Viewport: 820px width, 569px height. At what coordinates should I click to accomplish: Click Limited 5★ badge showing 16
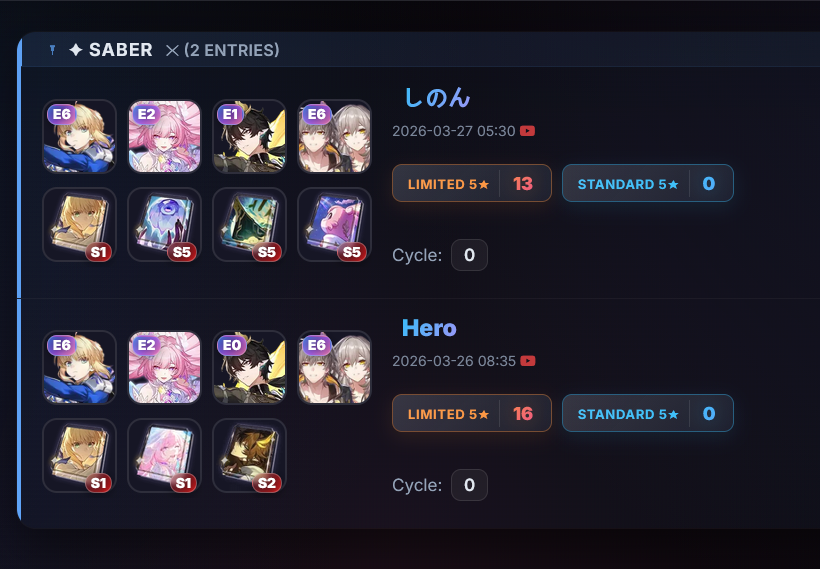[472, 413]
